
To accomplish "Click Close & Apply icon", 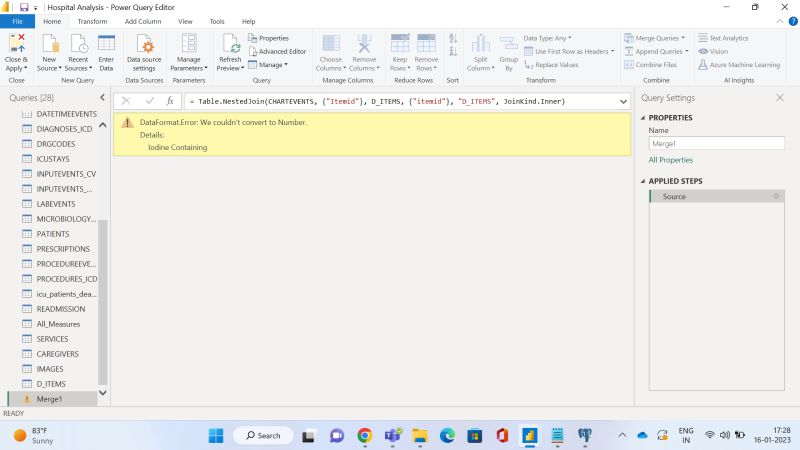I will point(16,44).
